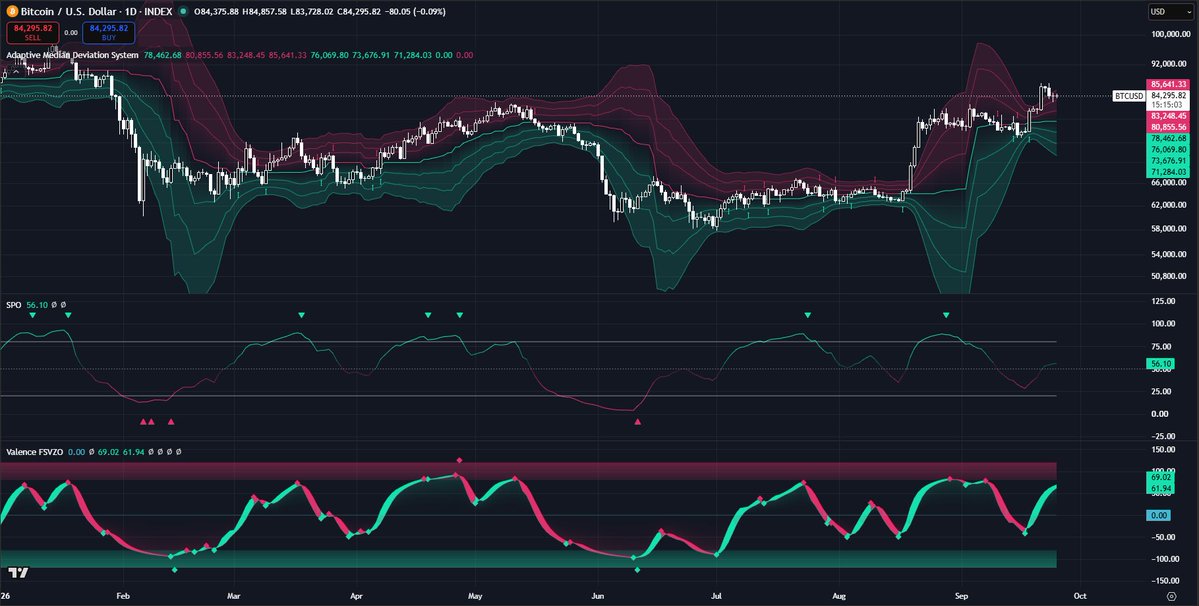
Task: Open the USD currency dropdown
Action: tap(1170, 11)
